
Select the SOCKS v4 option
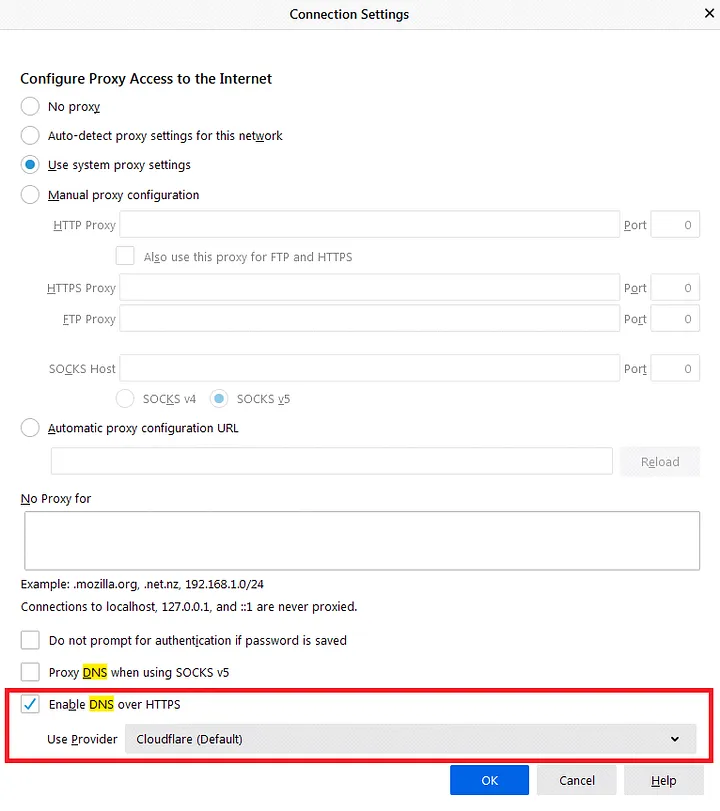point(126,398)
